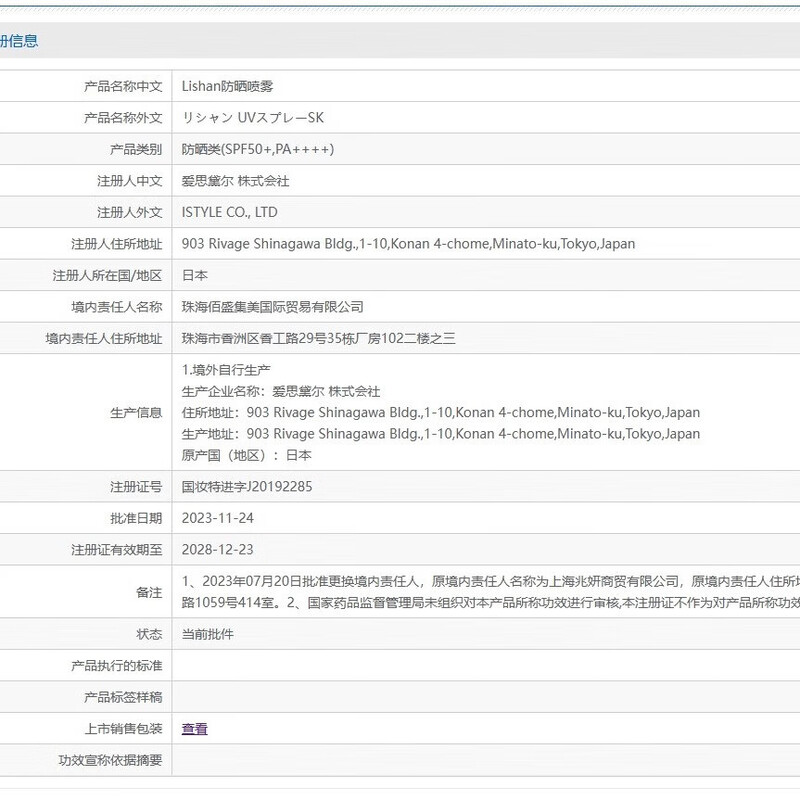Click the 1.境外自行生产 line

pos(226,370)
